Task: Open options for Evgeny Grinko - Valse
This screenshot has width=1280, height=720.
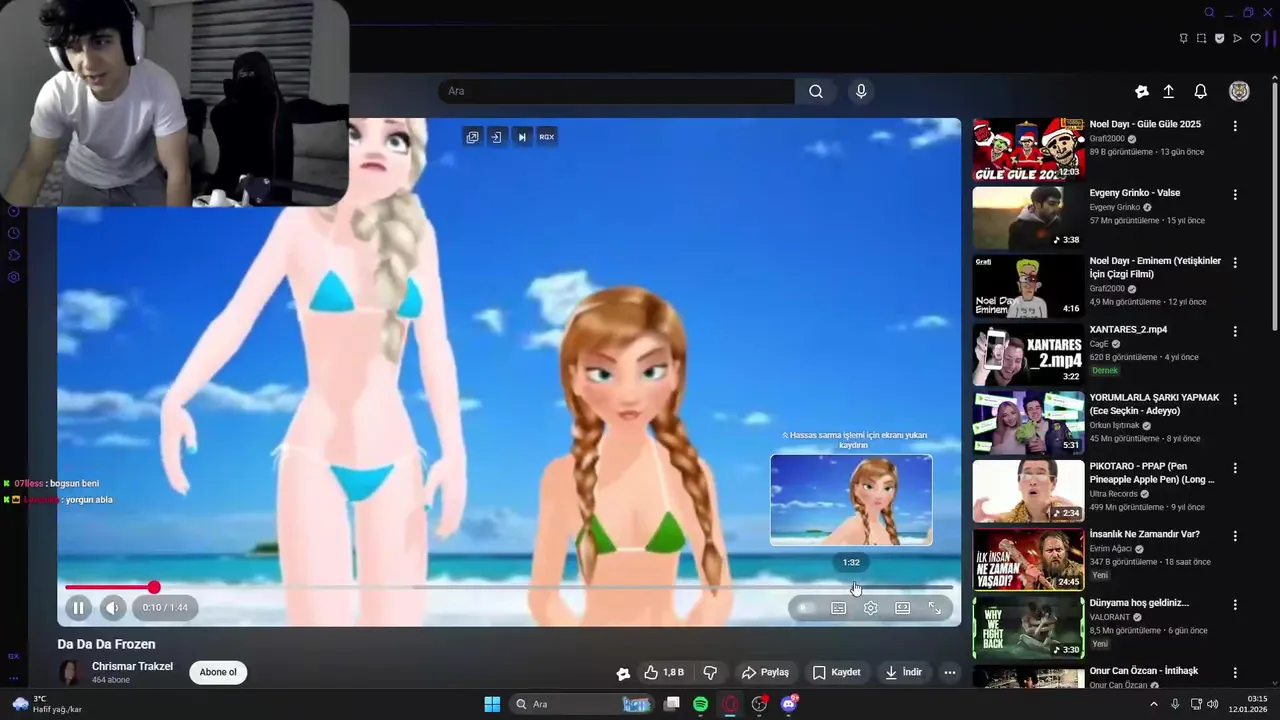Action: coord(1235,195)
